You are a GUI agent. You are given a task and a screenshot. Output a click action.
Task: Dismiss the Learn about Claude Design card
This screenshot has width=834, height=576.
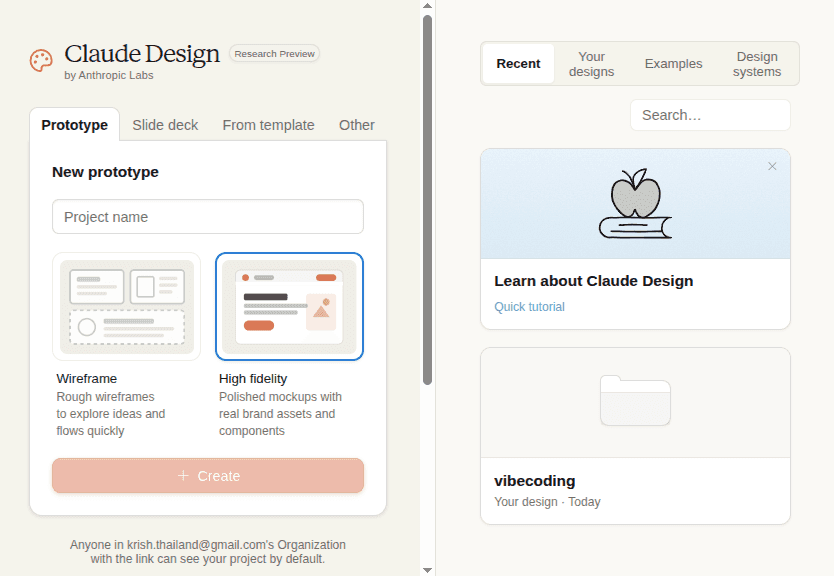[772, 166]
